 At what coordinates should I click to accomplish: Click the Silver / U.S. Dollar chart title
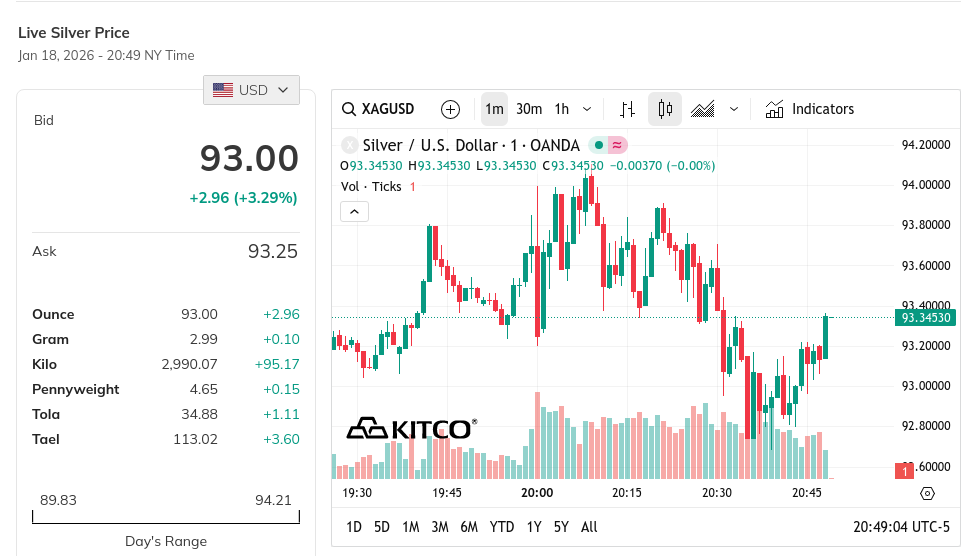[471, 146]
